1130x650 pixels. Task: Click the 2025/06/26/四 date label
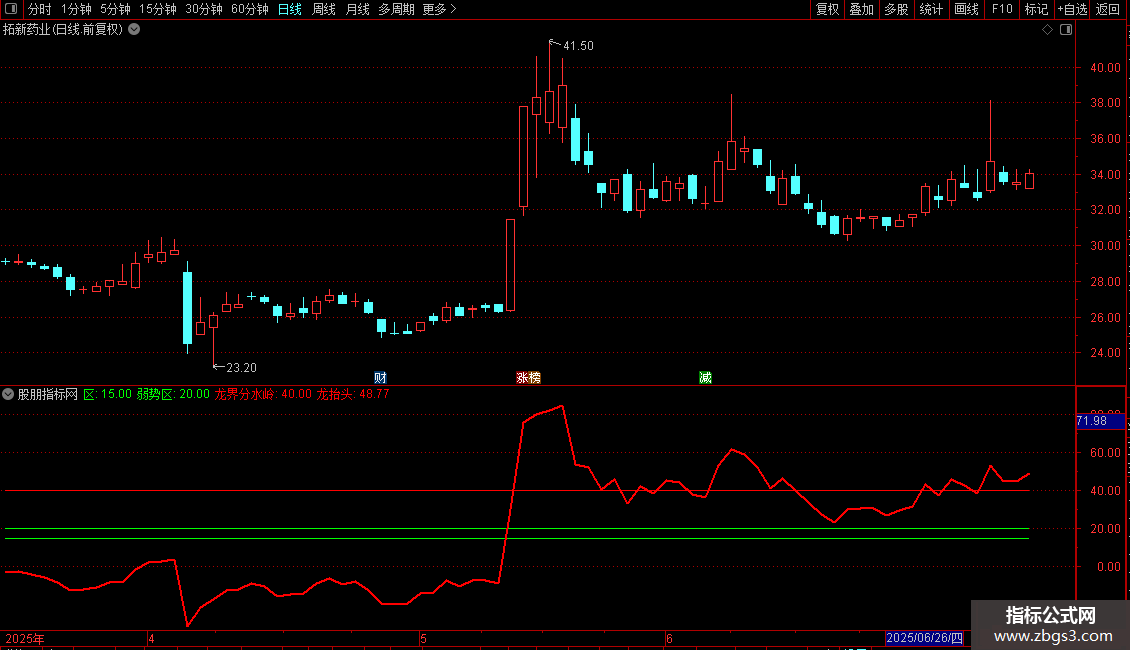(x=924, y=638)
